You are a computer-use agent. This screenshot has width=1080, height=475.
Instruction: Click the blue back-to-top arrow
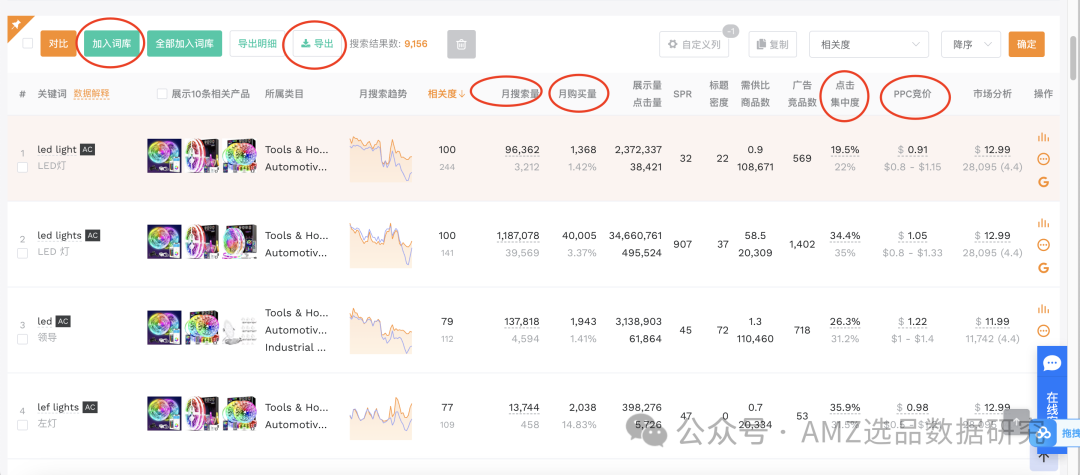pyautogui.click(x=1043, y=456)
